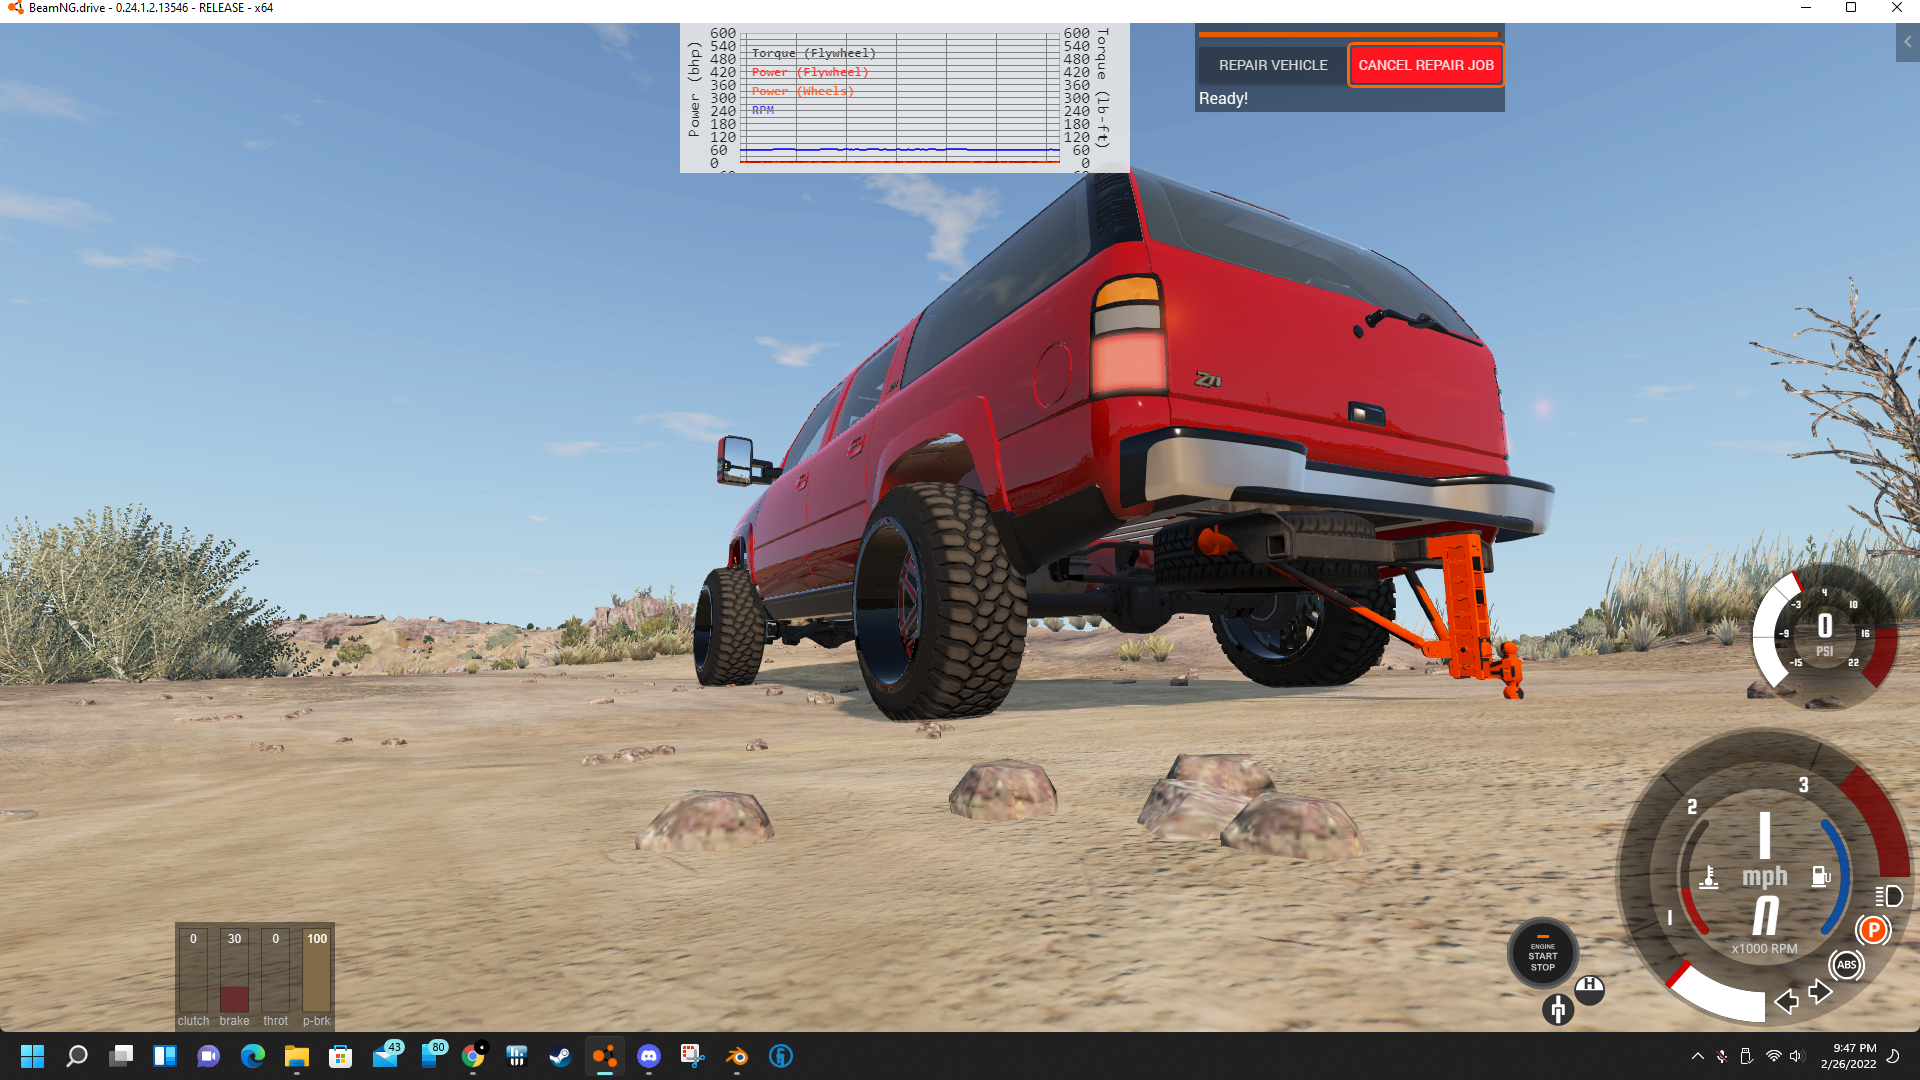Click the boost PSI gauge
Image resolution: width=1920 pixels, height=1080 pixels.
pyautogui.click(x=1824, y=635)
